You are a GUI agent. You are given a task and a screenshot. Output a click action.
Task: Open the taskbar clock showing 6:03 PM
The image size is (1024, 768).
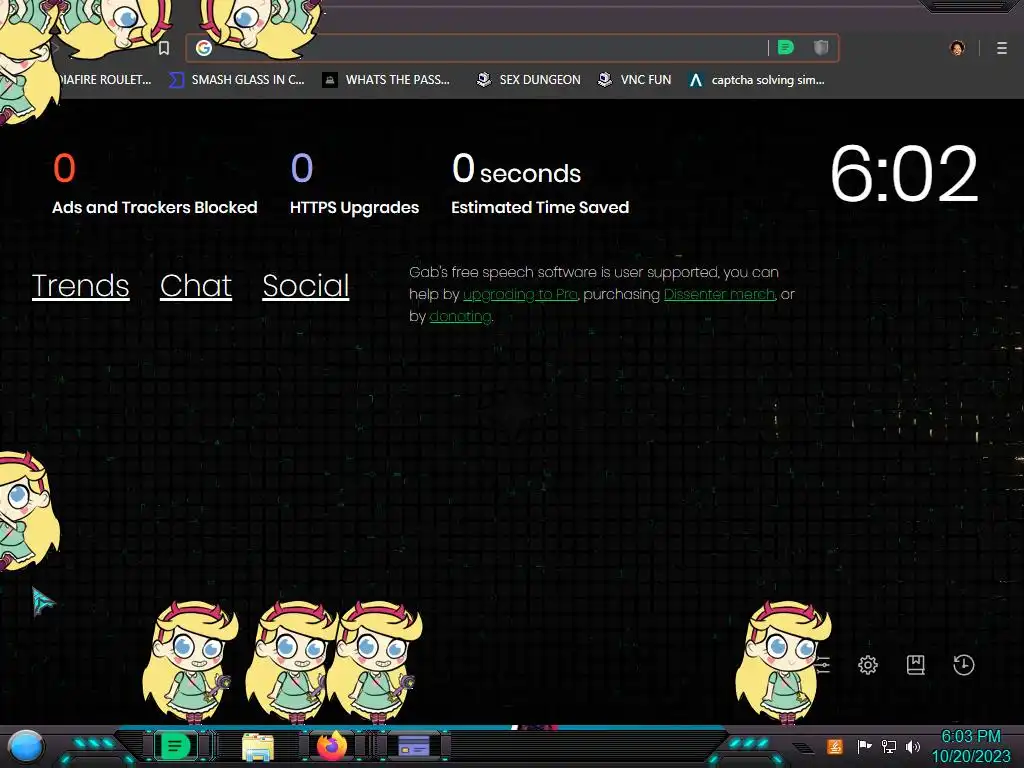click(x=971, y=746)
